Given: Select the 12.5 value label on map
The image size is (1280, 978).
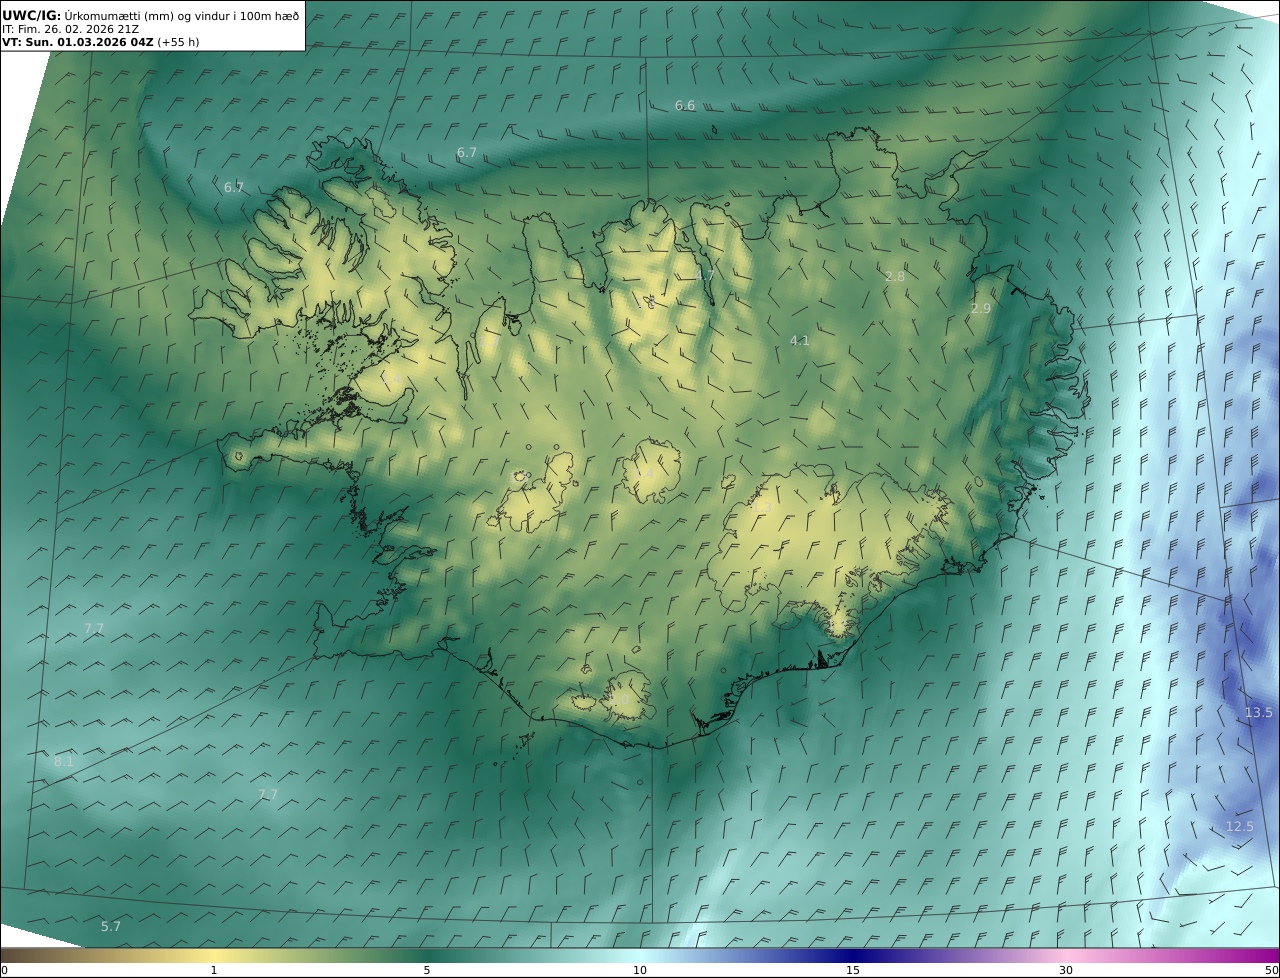Looking at the screenshot, I should [1239, 827].
